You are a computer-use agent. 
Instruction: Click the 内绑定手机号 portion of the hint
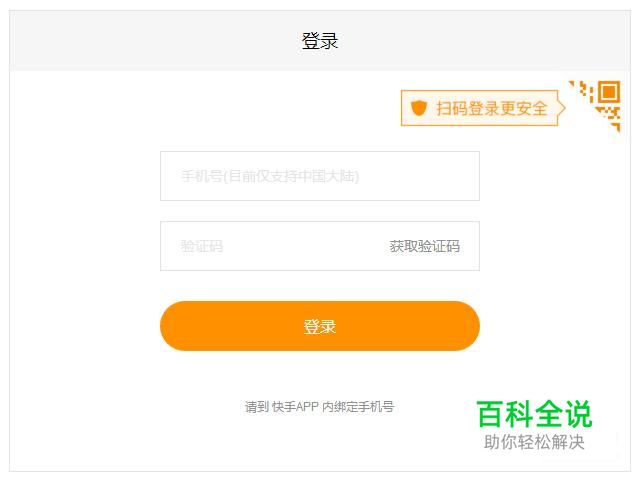pos(359,406)
